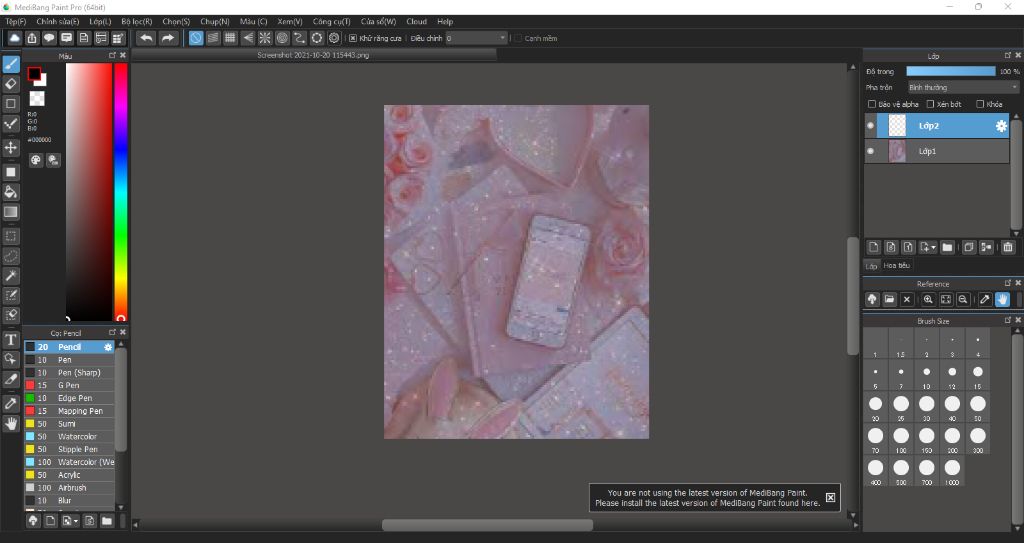Select the rectangular Select tool

point(11,236)
